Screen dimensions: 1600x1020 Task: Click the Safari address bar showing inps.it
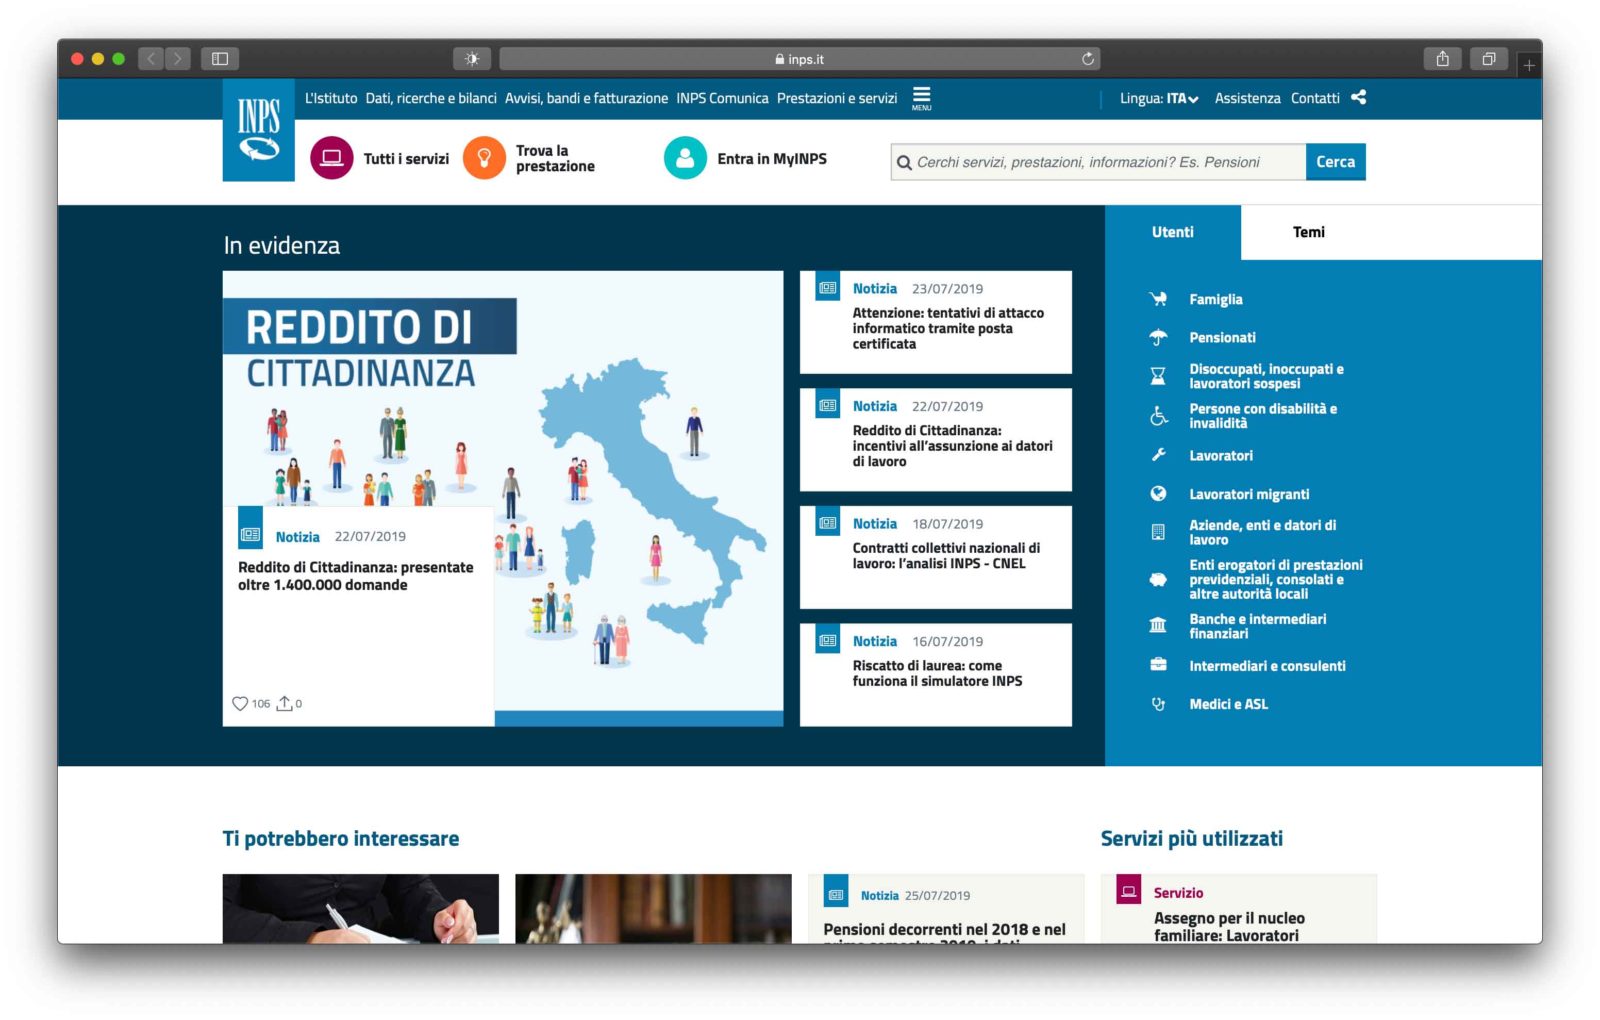(799, 59)
